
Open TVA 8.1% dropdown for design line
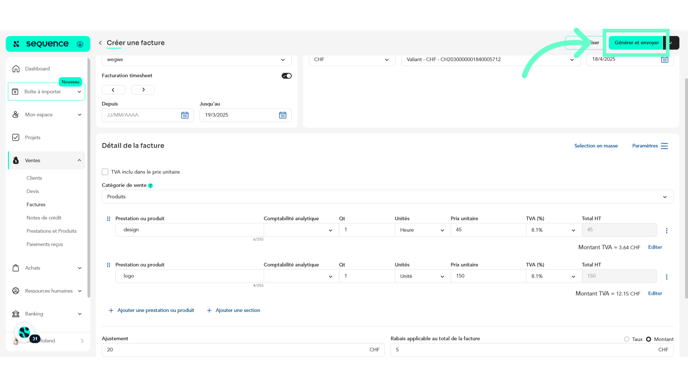[x=553, y=230]
